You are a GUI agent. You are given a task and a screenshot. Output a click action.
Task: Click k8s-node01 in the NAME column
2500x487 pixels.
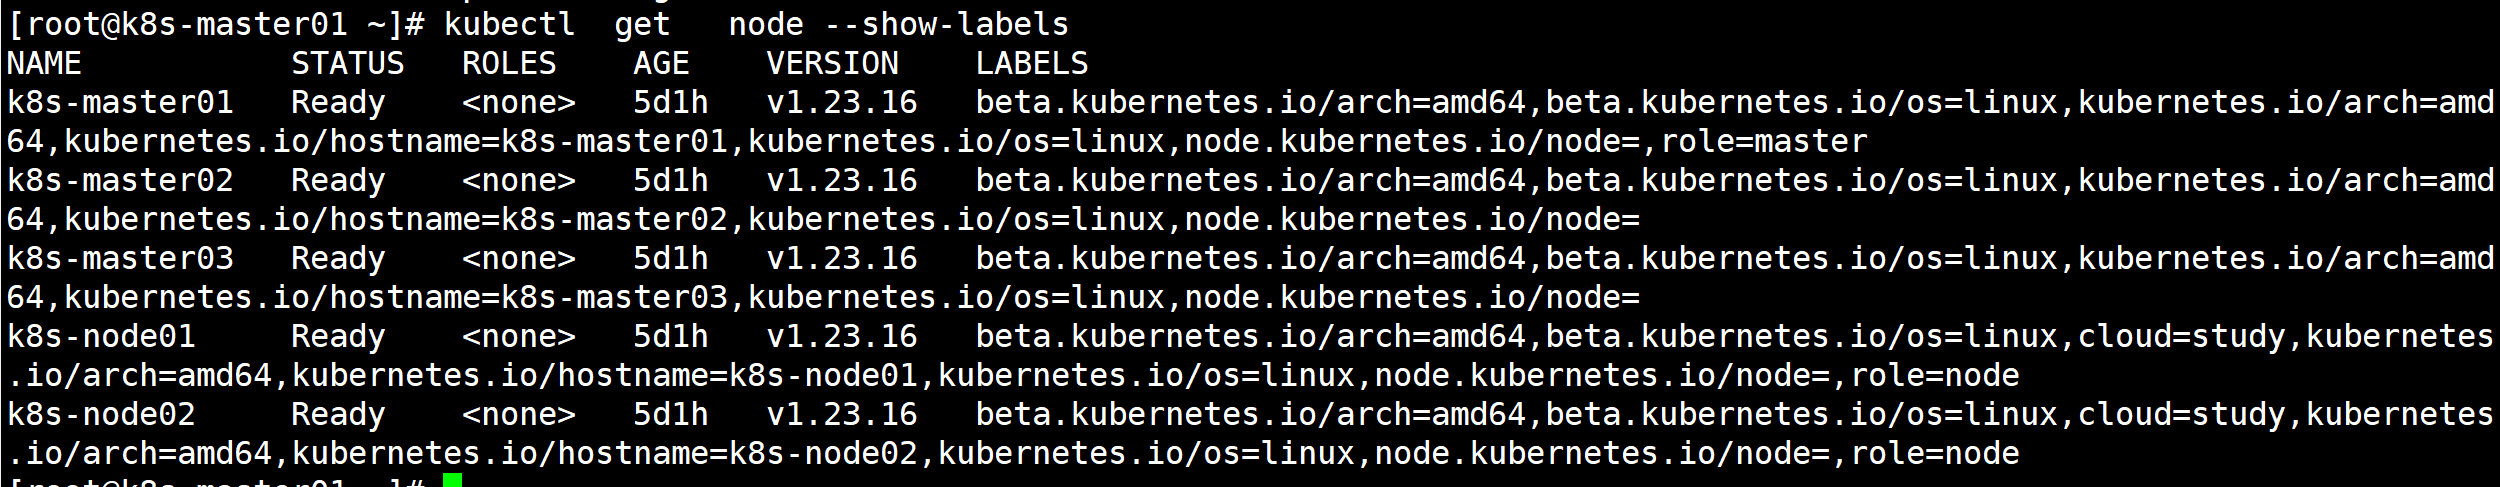101,337
